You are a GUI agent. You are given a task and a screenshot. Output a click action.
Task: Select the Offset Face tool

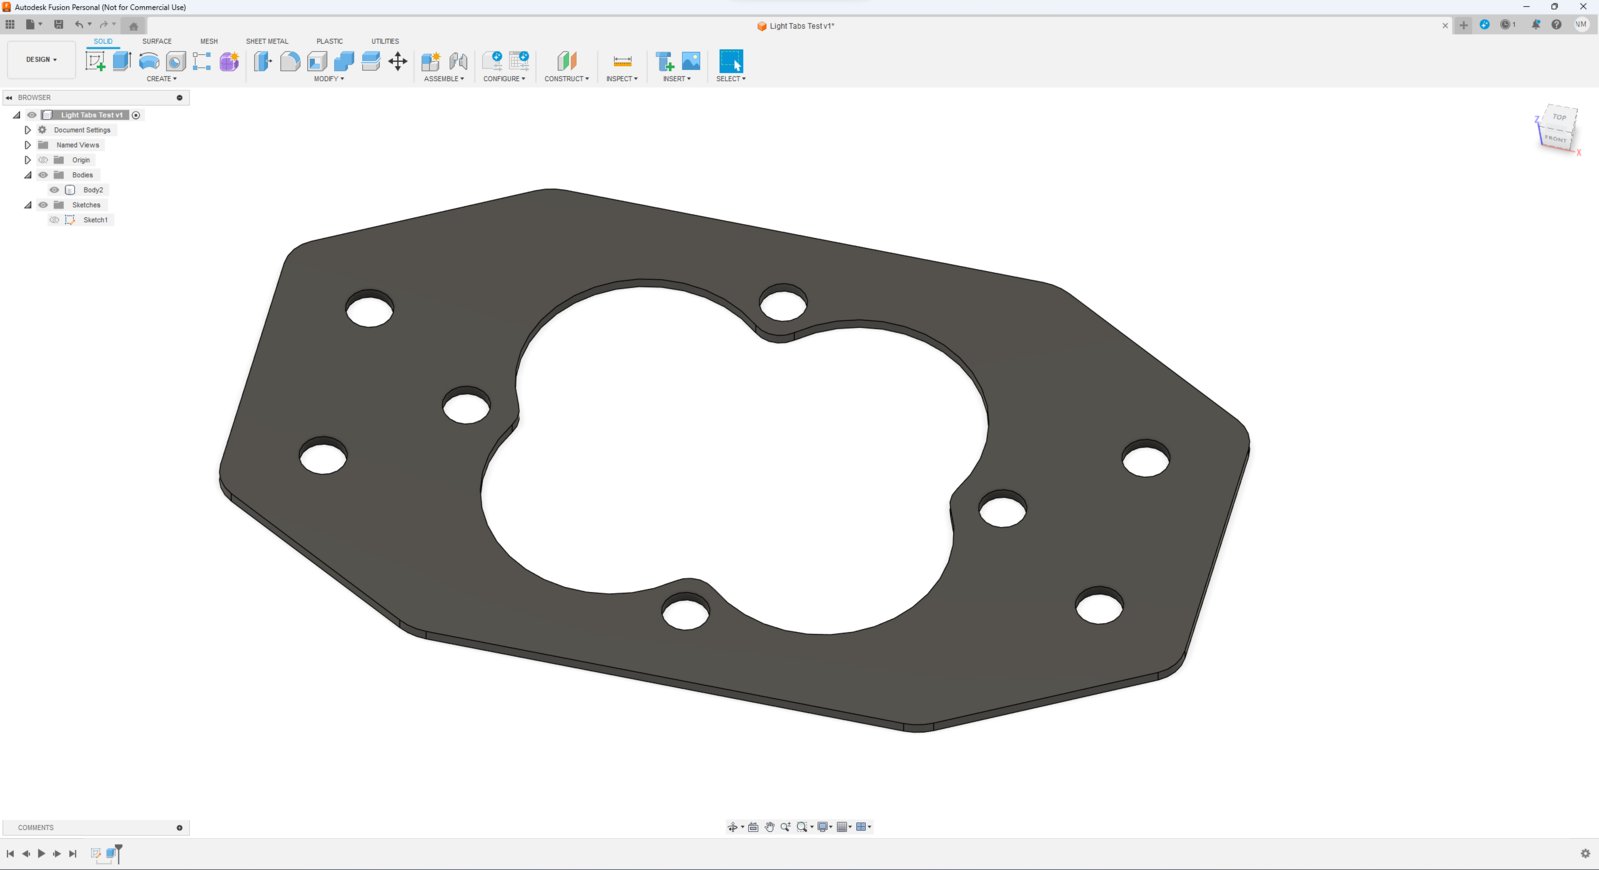pos(371,62)
